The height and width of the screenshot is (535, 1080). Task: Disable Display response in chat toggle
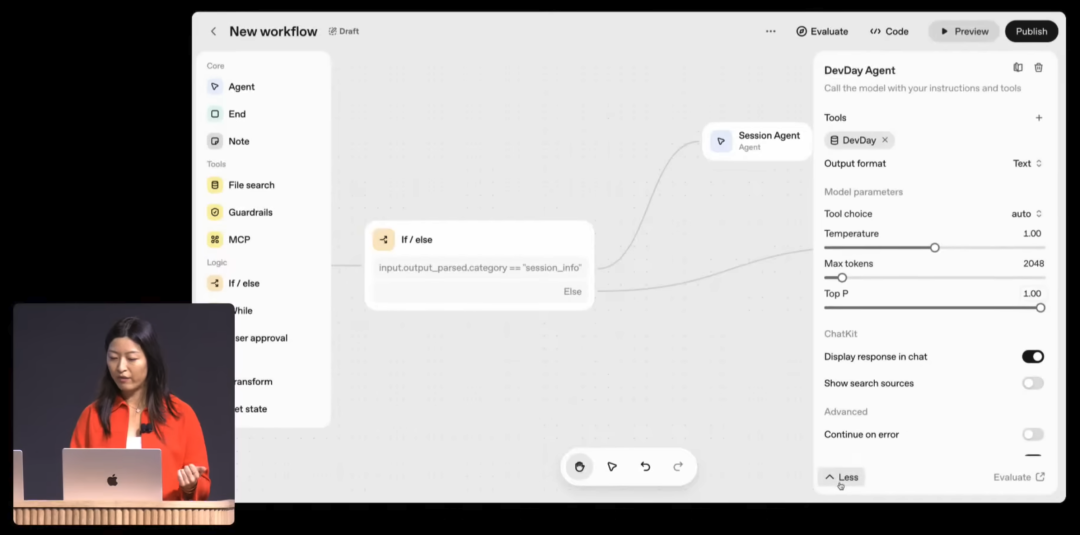[1032, 357]
